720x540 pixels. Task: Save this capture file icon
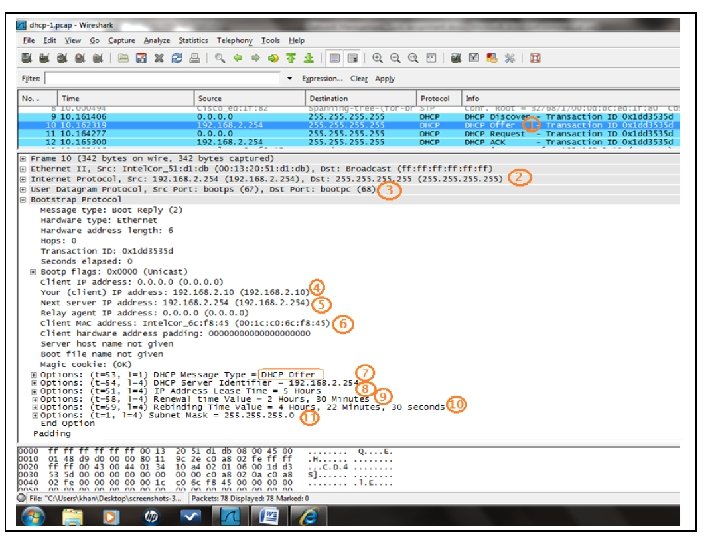point(141,58)
